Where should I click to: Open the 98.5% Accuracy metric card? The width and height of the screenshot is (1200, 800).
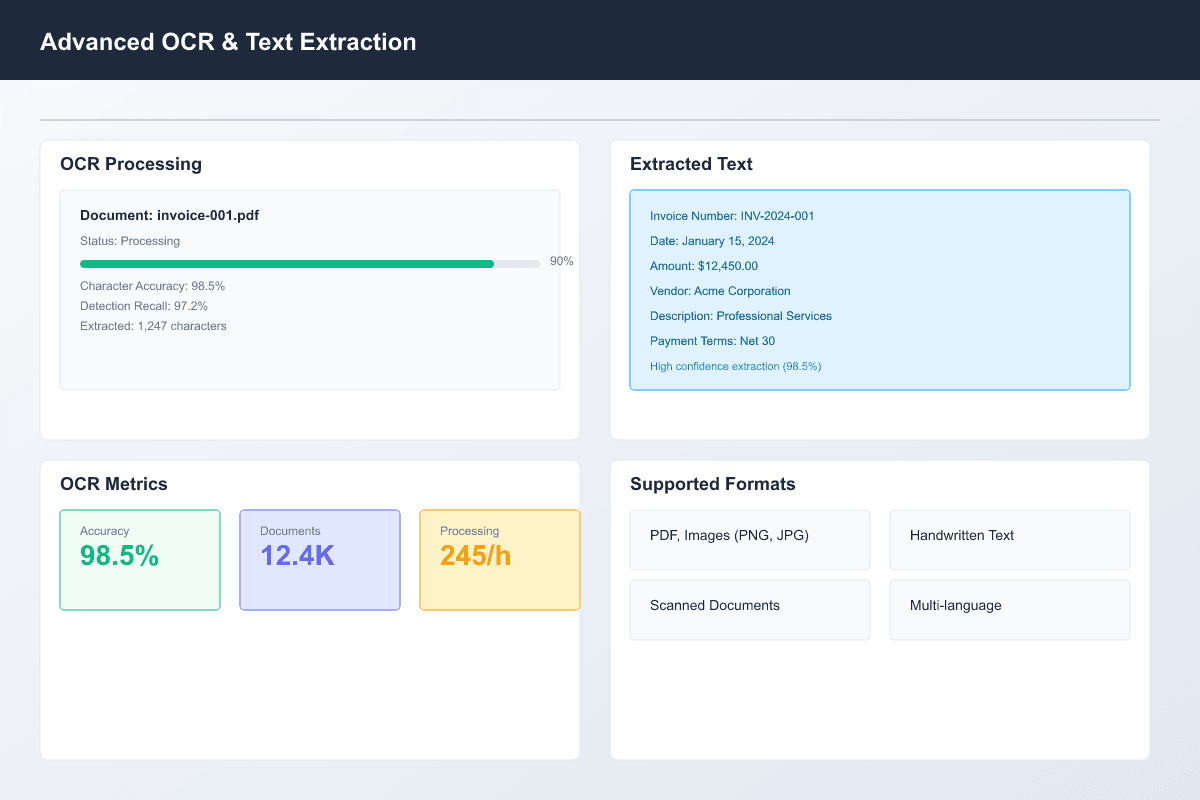click(140, 559)
